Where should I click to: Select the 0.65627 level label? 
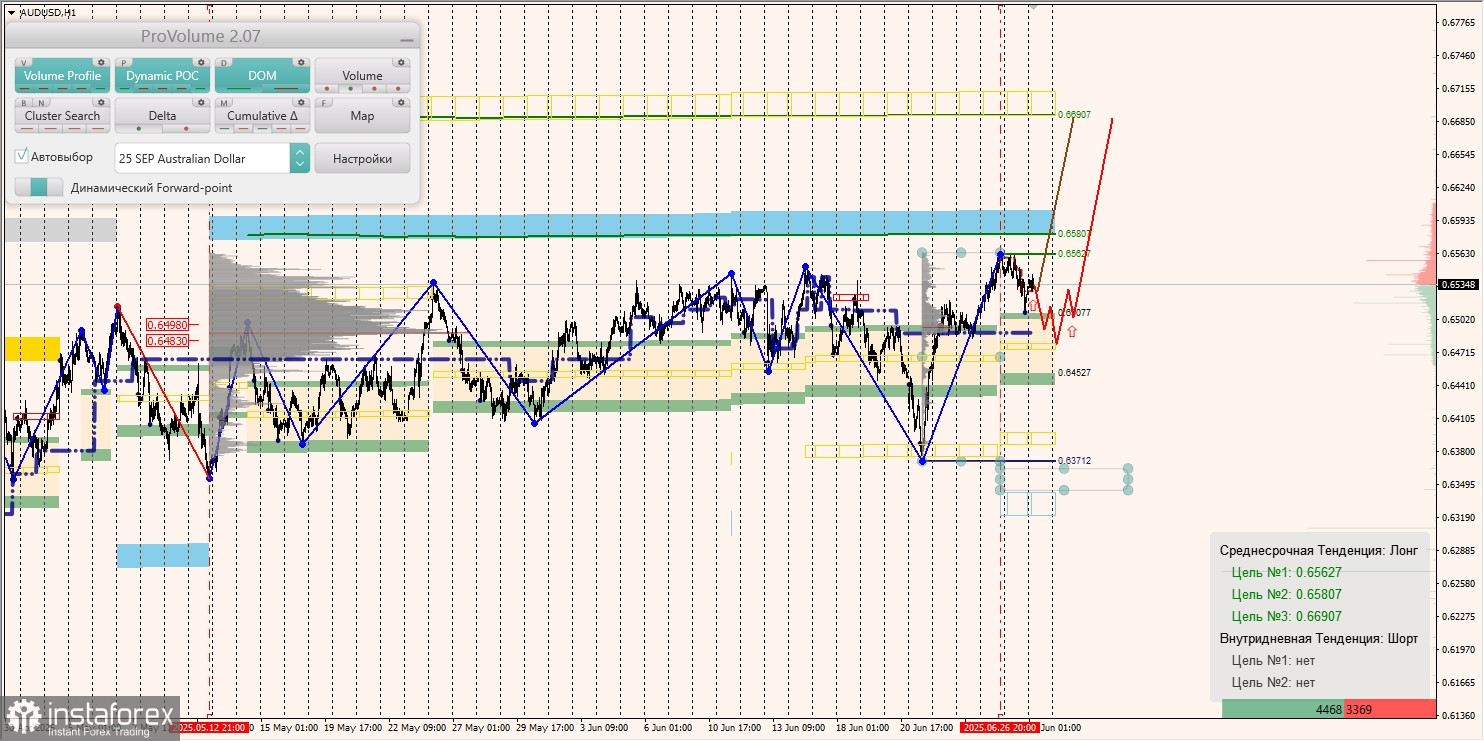coord(1073,253)
